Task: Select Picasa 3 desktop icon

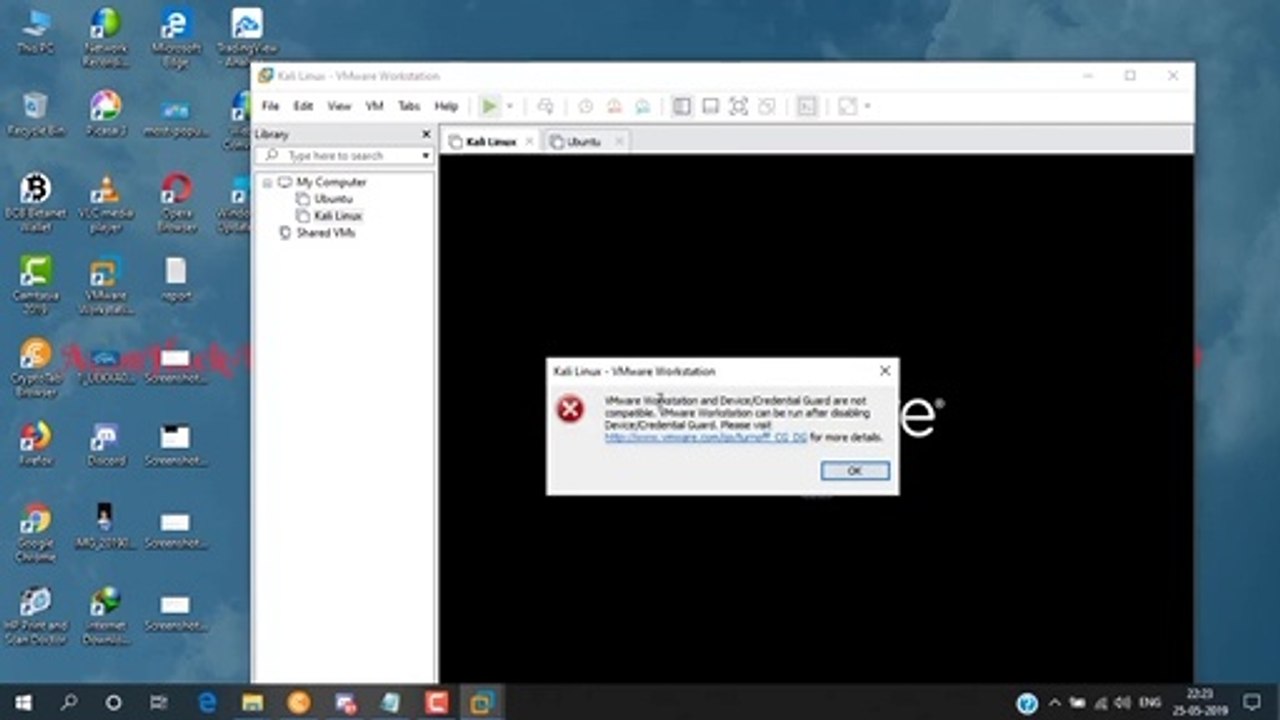Action: pyautogui.click(x=105, y=114)
